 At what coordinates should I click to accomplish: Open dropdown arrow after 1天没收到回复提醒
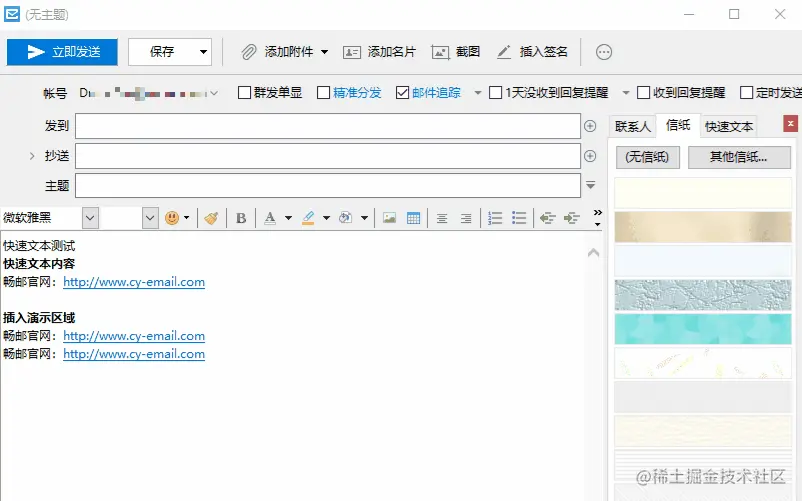626,93
